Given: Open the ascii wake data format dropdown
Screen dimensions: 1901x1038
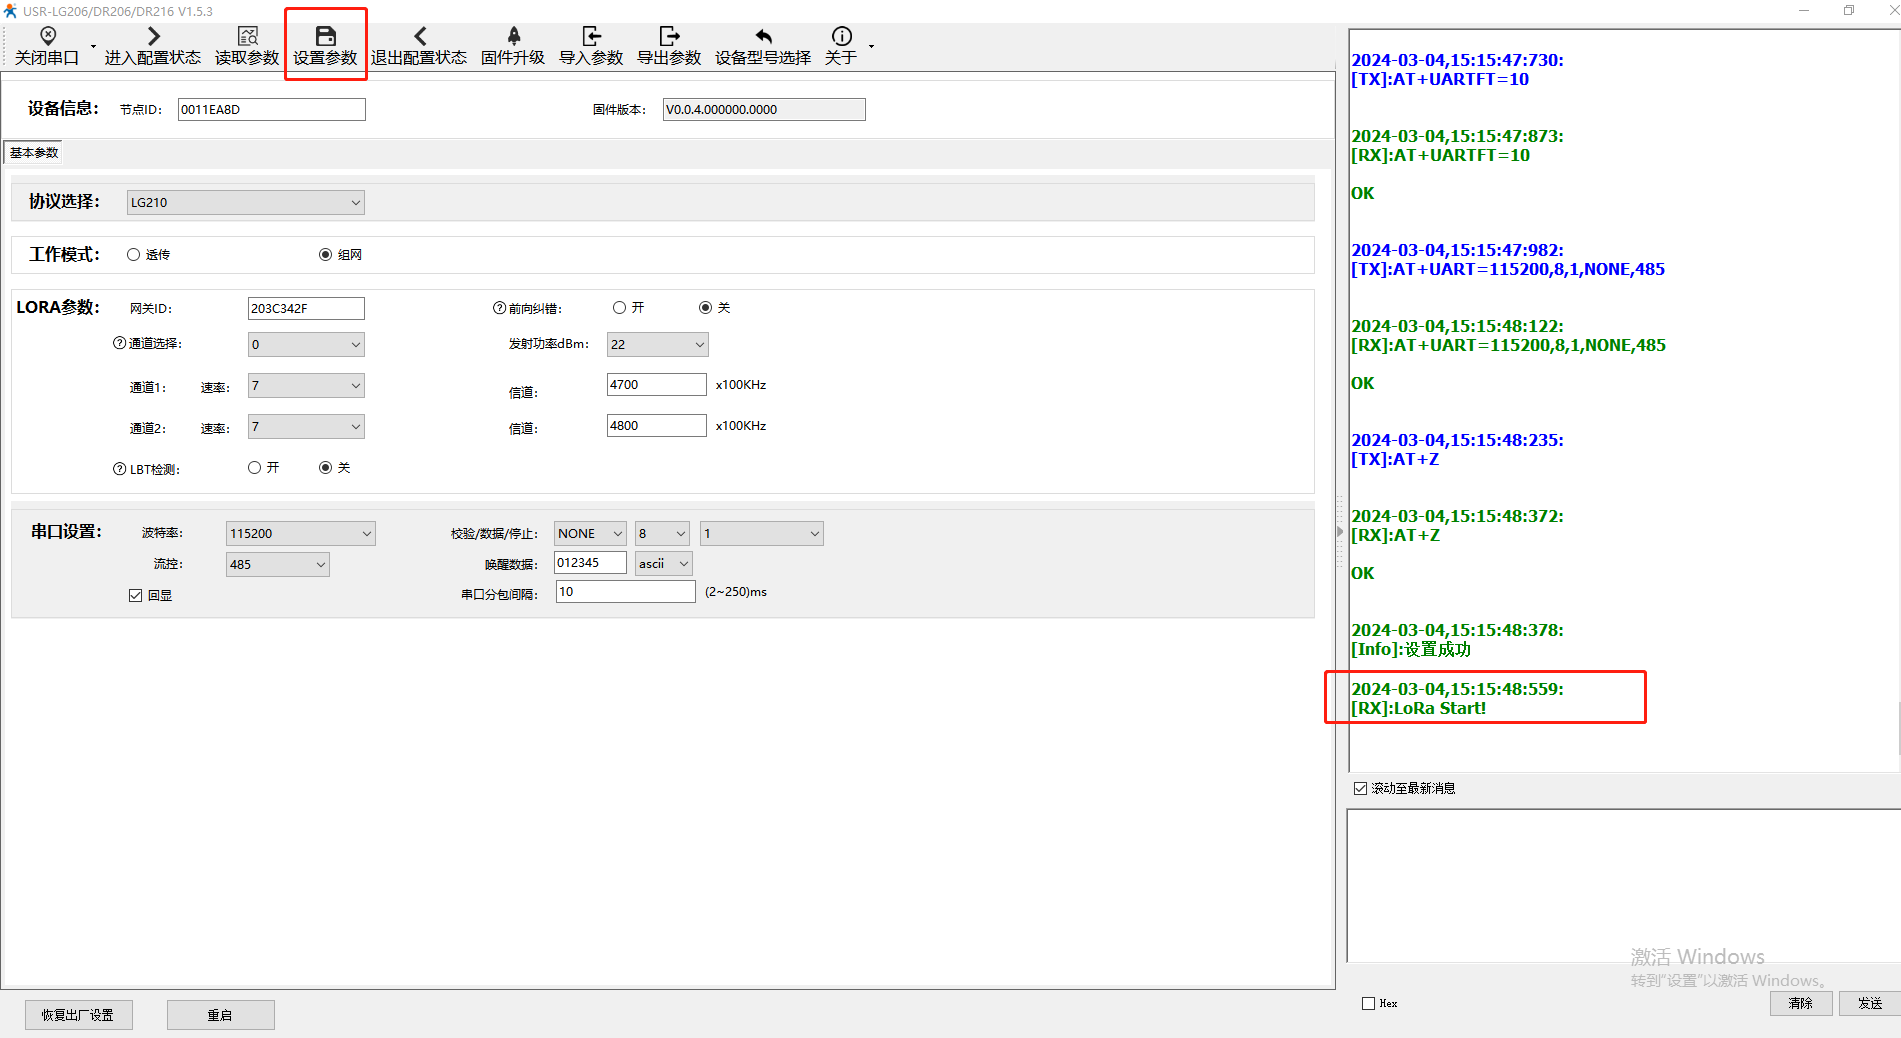Looking at the screenshot, I should [x=664, y=563].
